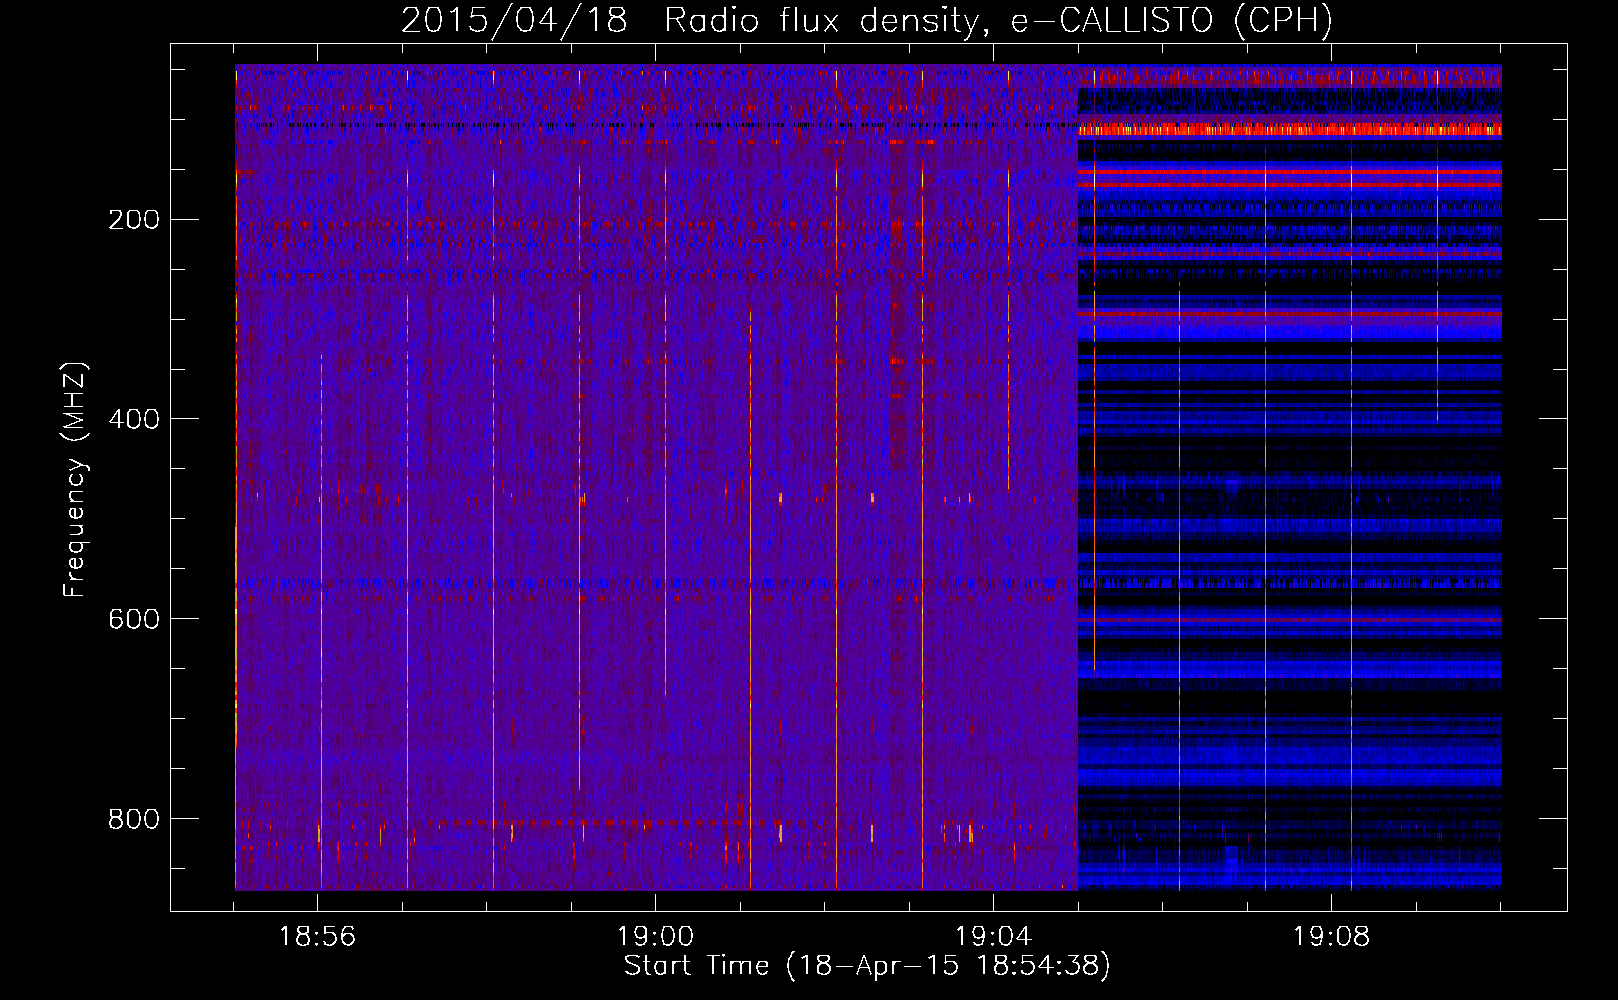The image size is (1618, 1000).
Task: Click the 400 frequency tick label
Action: click(x=133, y=419)
